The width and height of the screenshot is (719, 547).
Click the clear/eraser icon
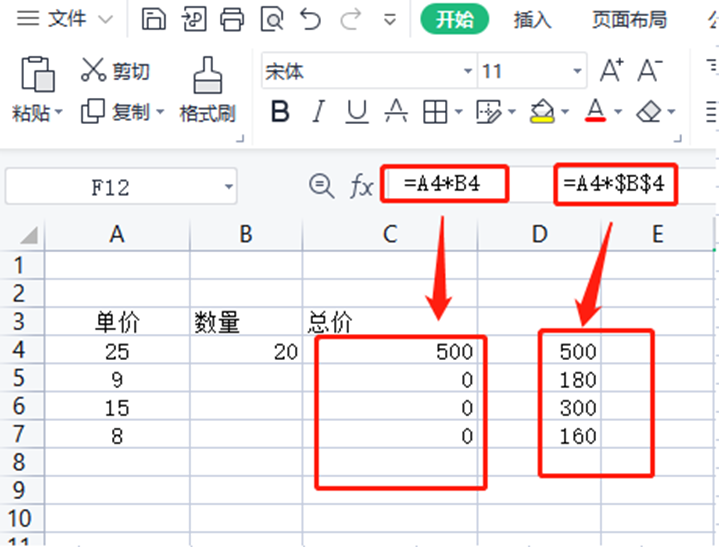pyautogui.click(x=649, y=111)
